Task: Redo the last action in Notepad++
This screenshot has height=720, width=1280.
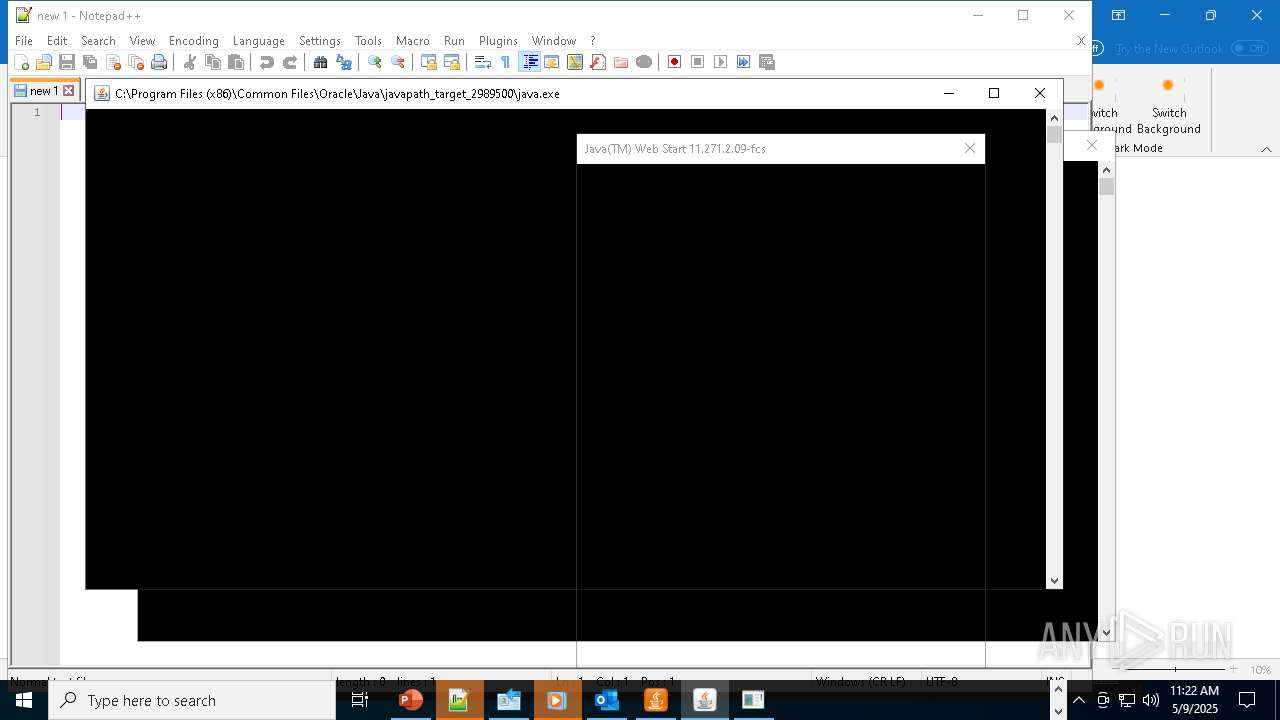Action: 290,62
